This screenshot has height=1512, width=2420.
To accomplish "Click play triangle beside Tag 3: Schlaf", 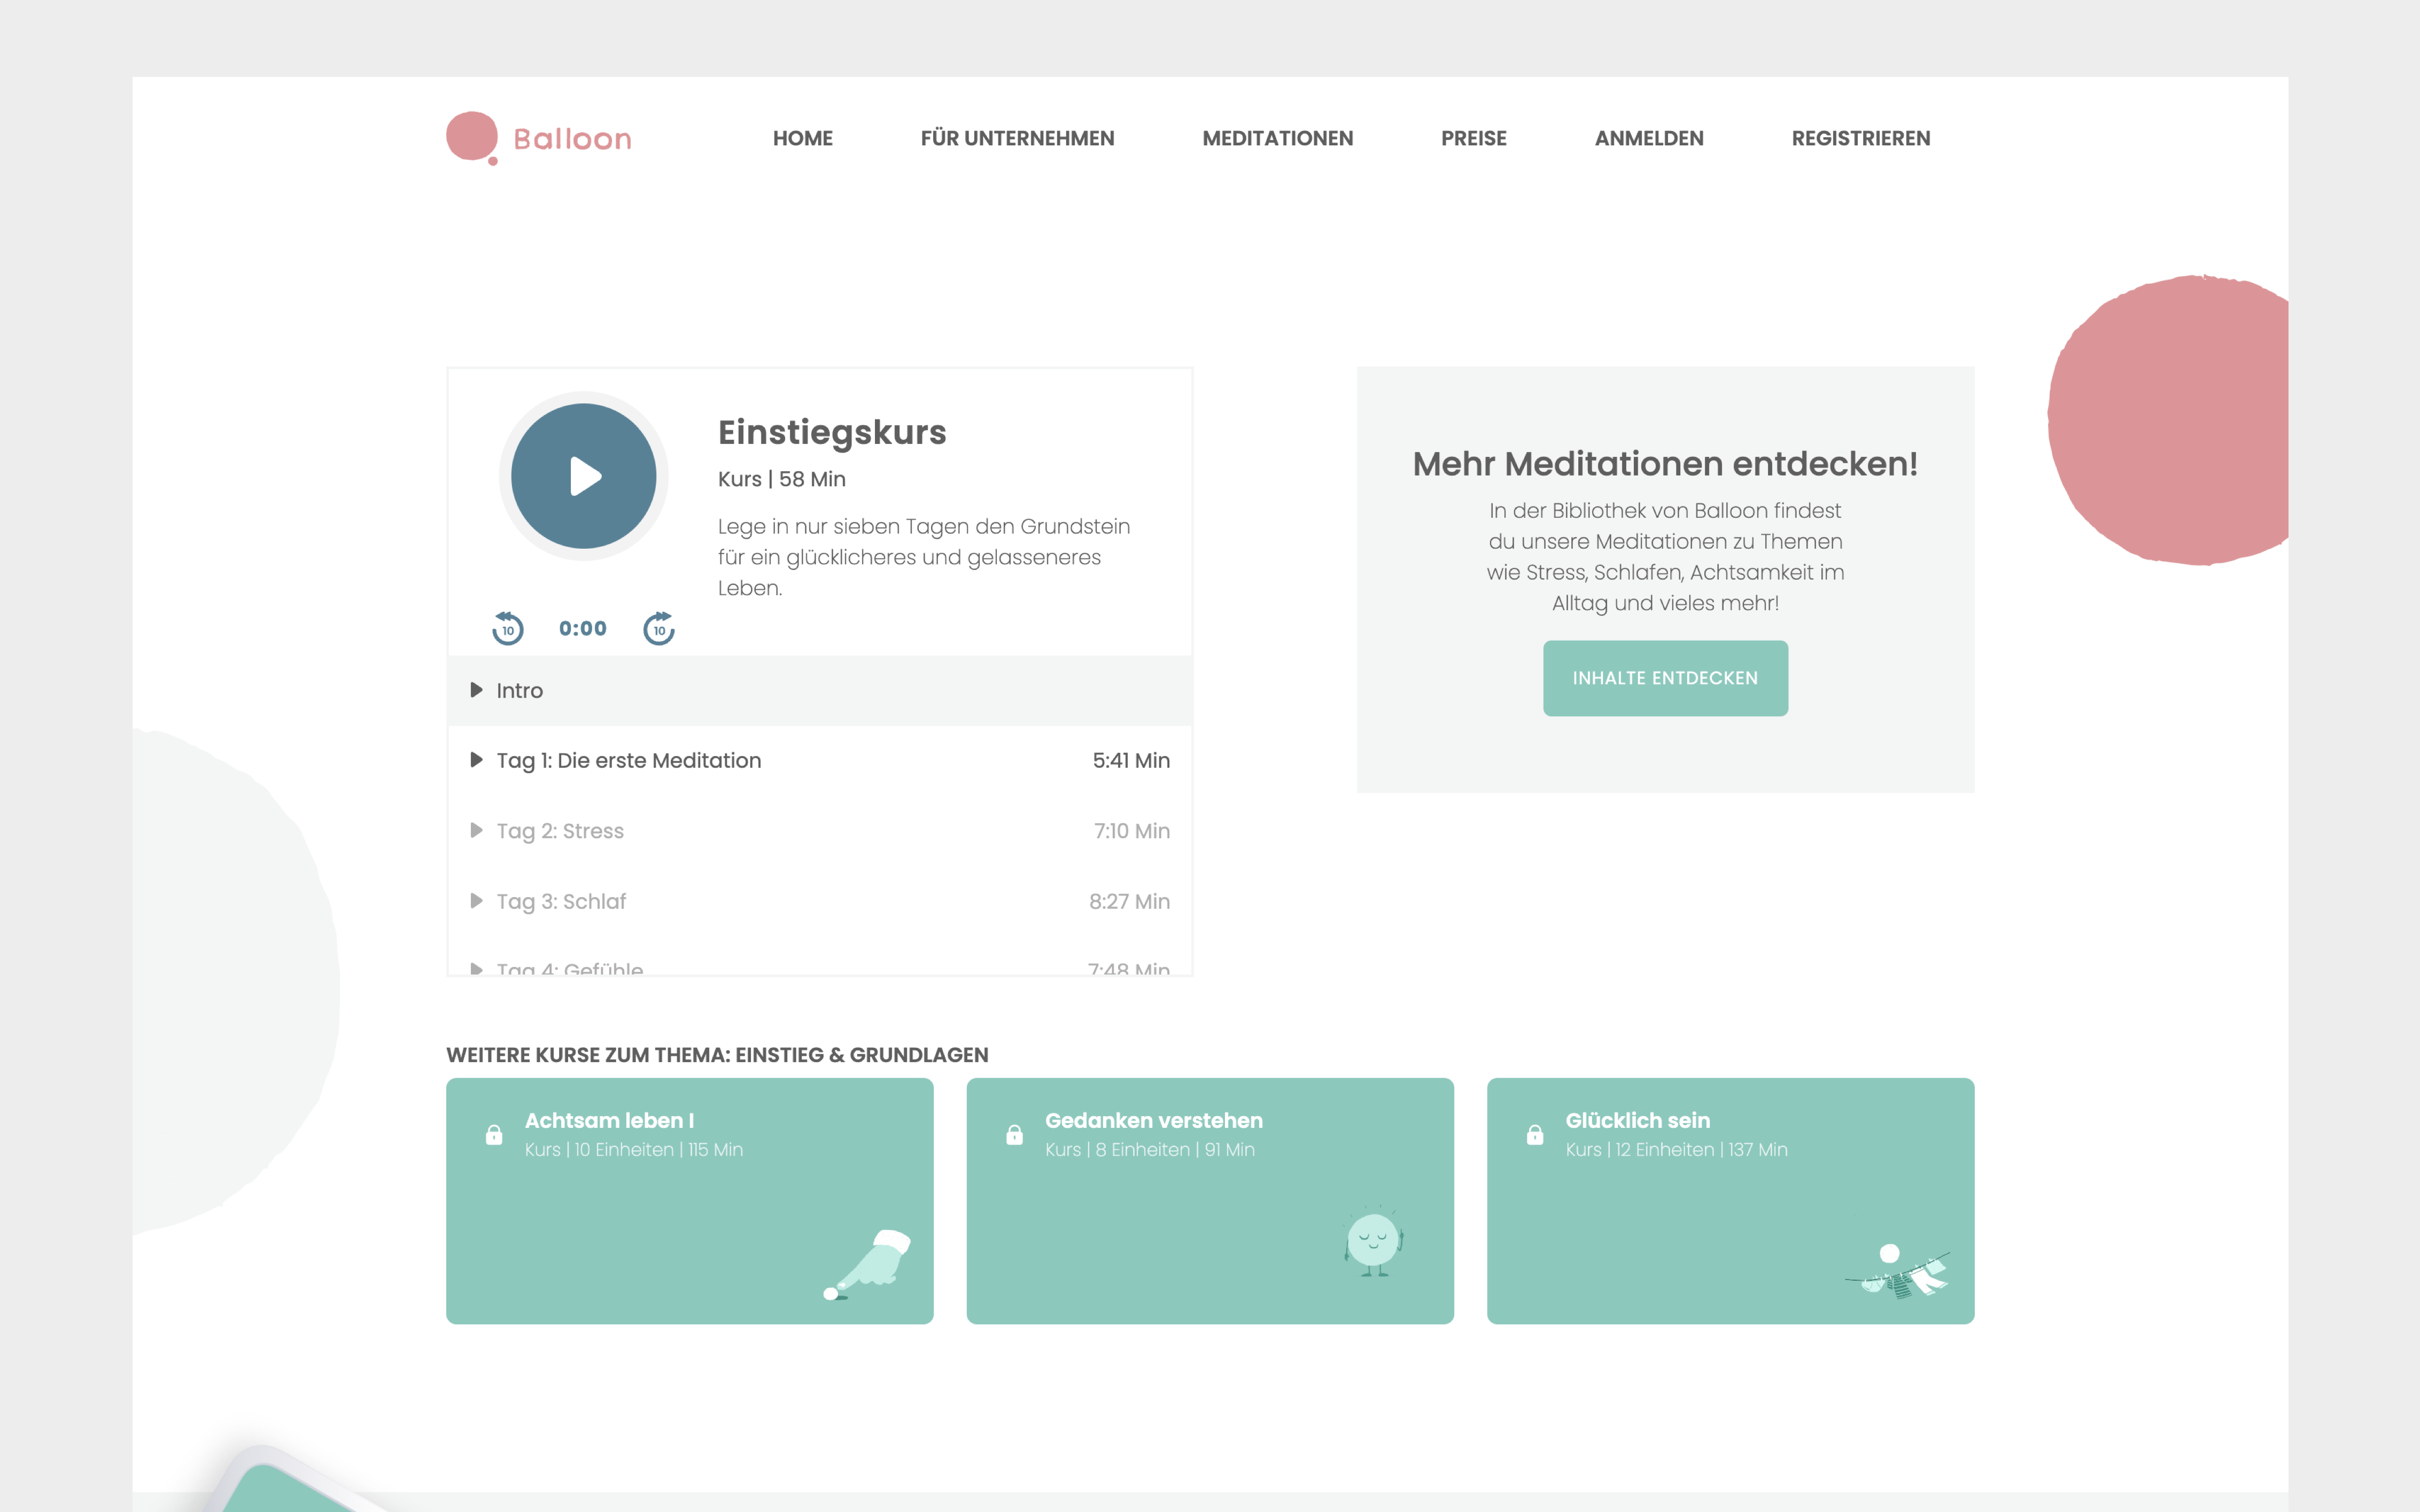I will [x=477, y=901].
